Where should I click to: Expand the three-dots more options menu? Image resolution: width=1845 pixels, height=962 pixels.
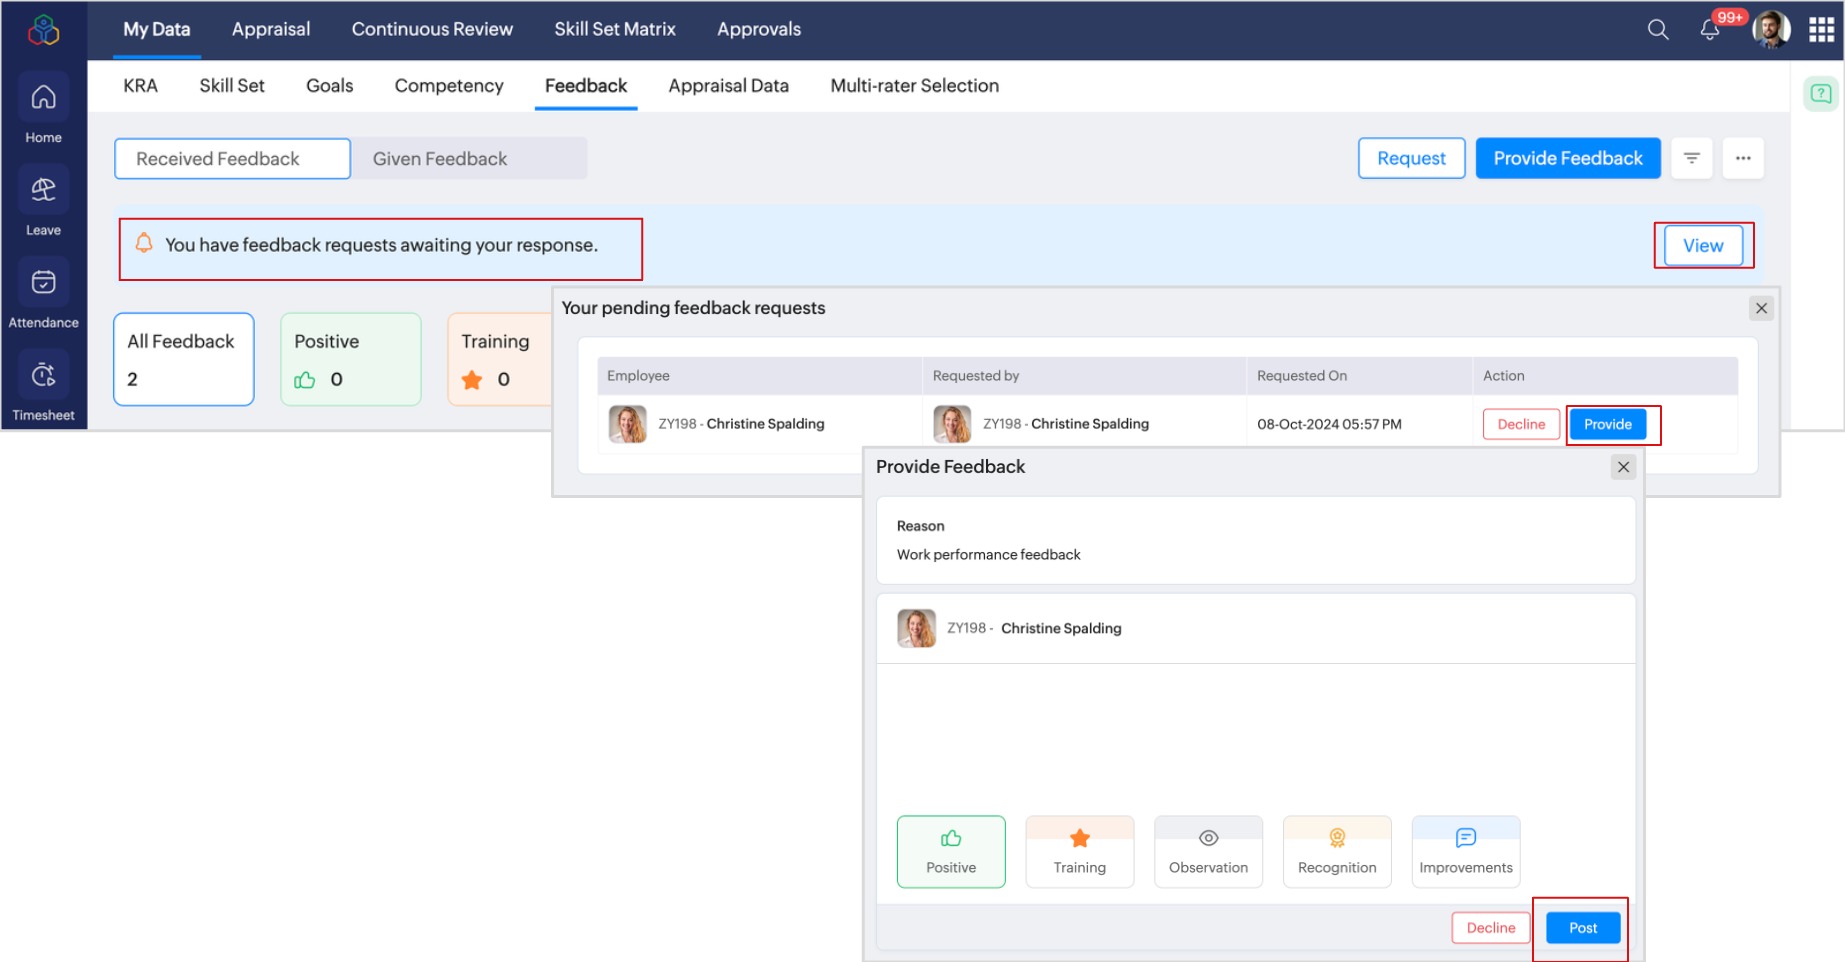coord(1743,158)
